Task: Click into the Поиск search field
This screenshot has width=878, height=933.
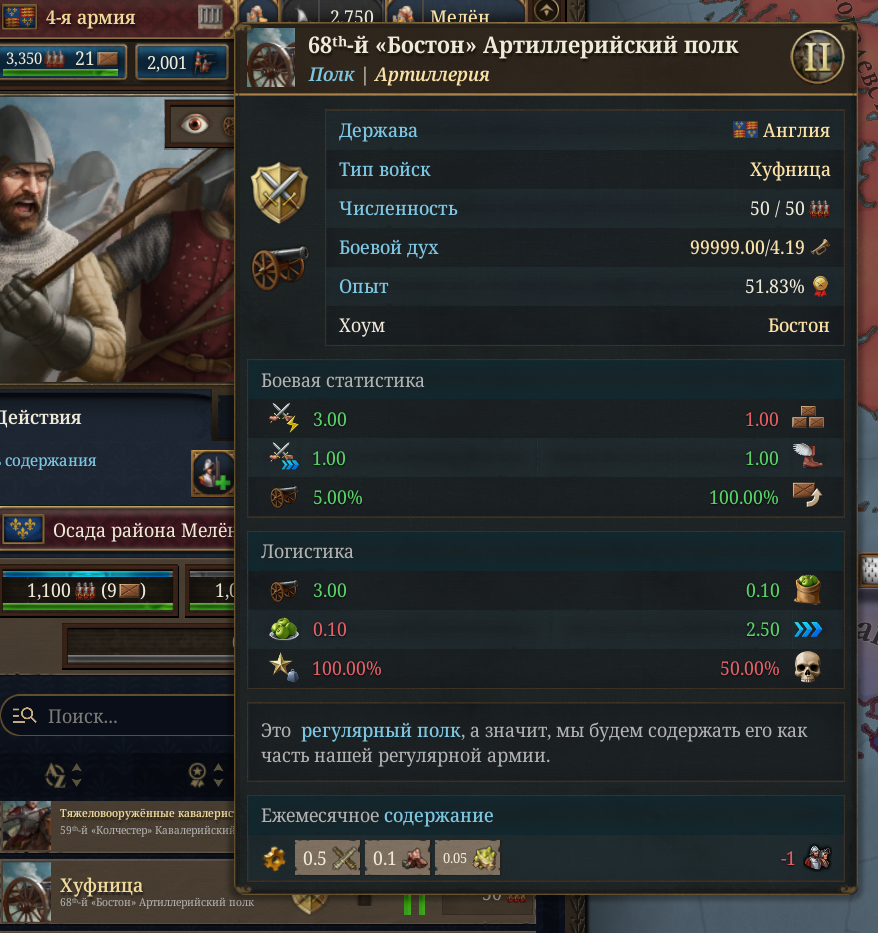Action: 119,716
